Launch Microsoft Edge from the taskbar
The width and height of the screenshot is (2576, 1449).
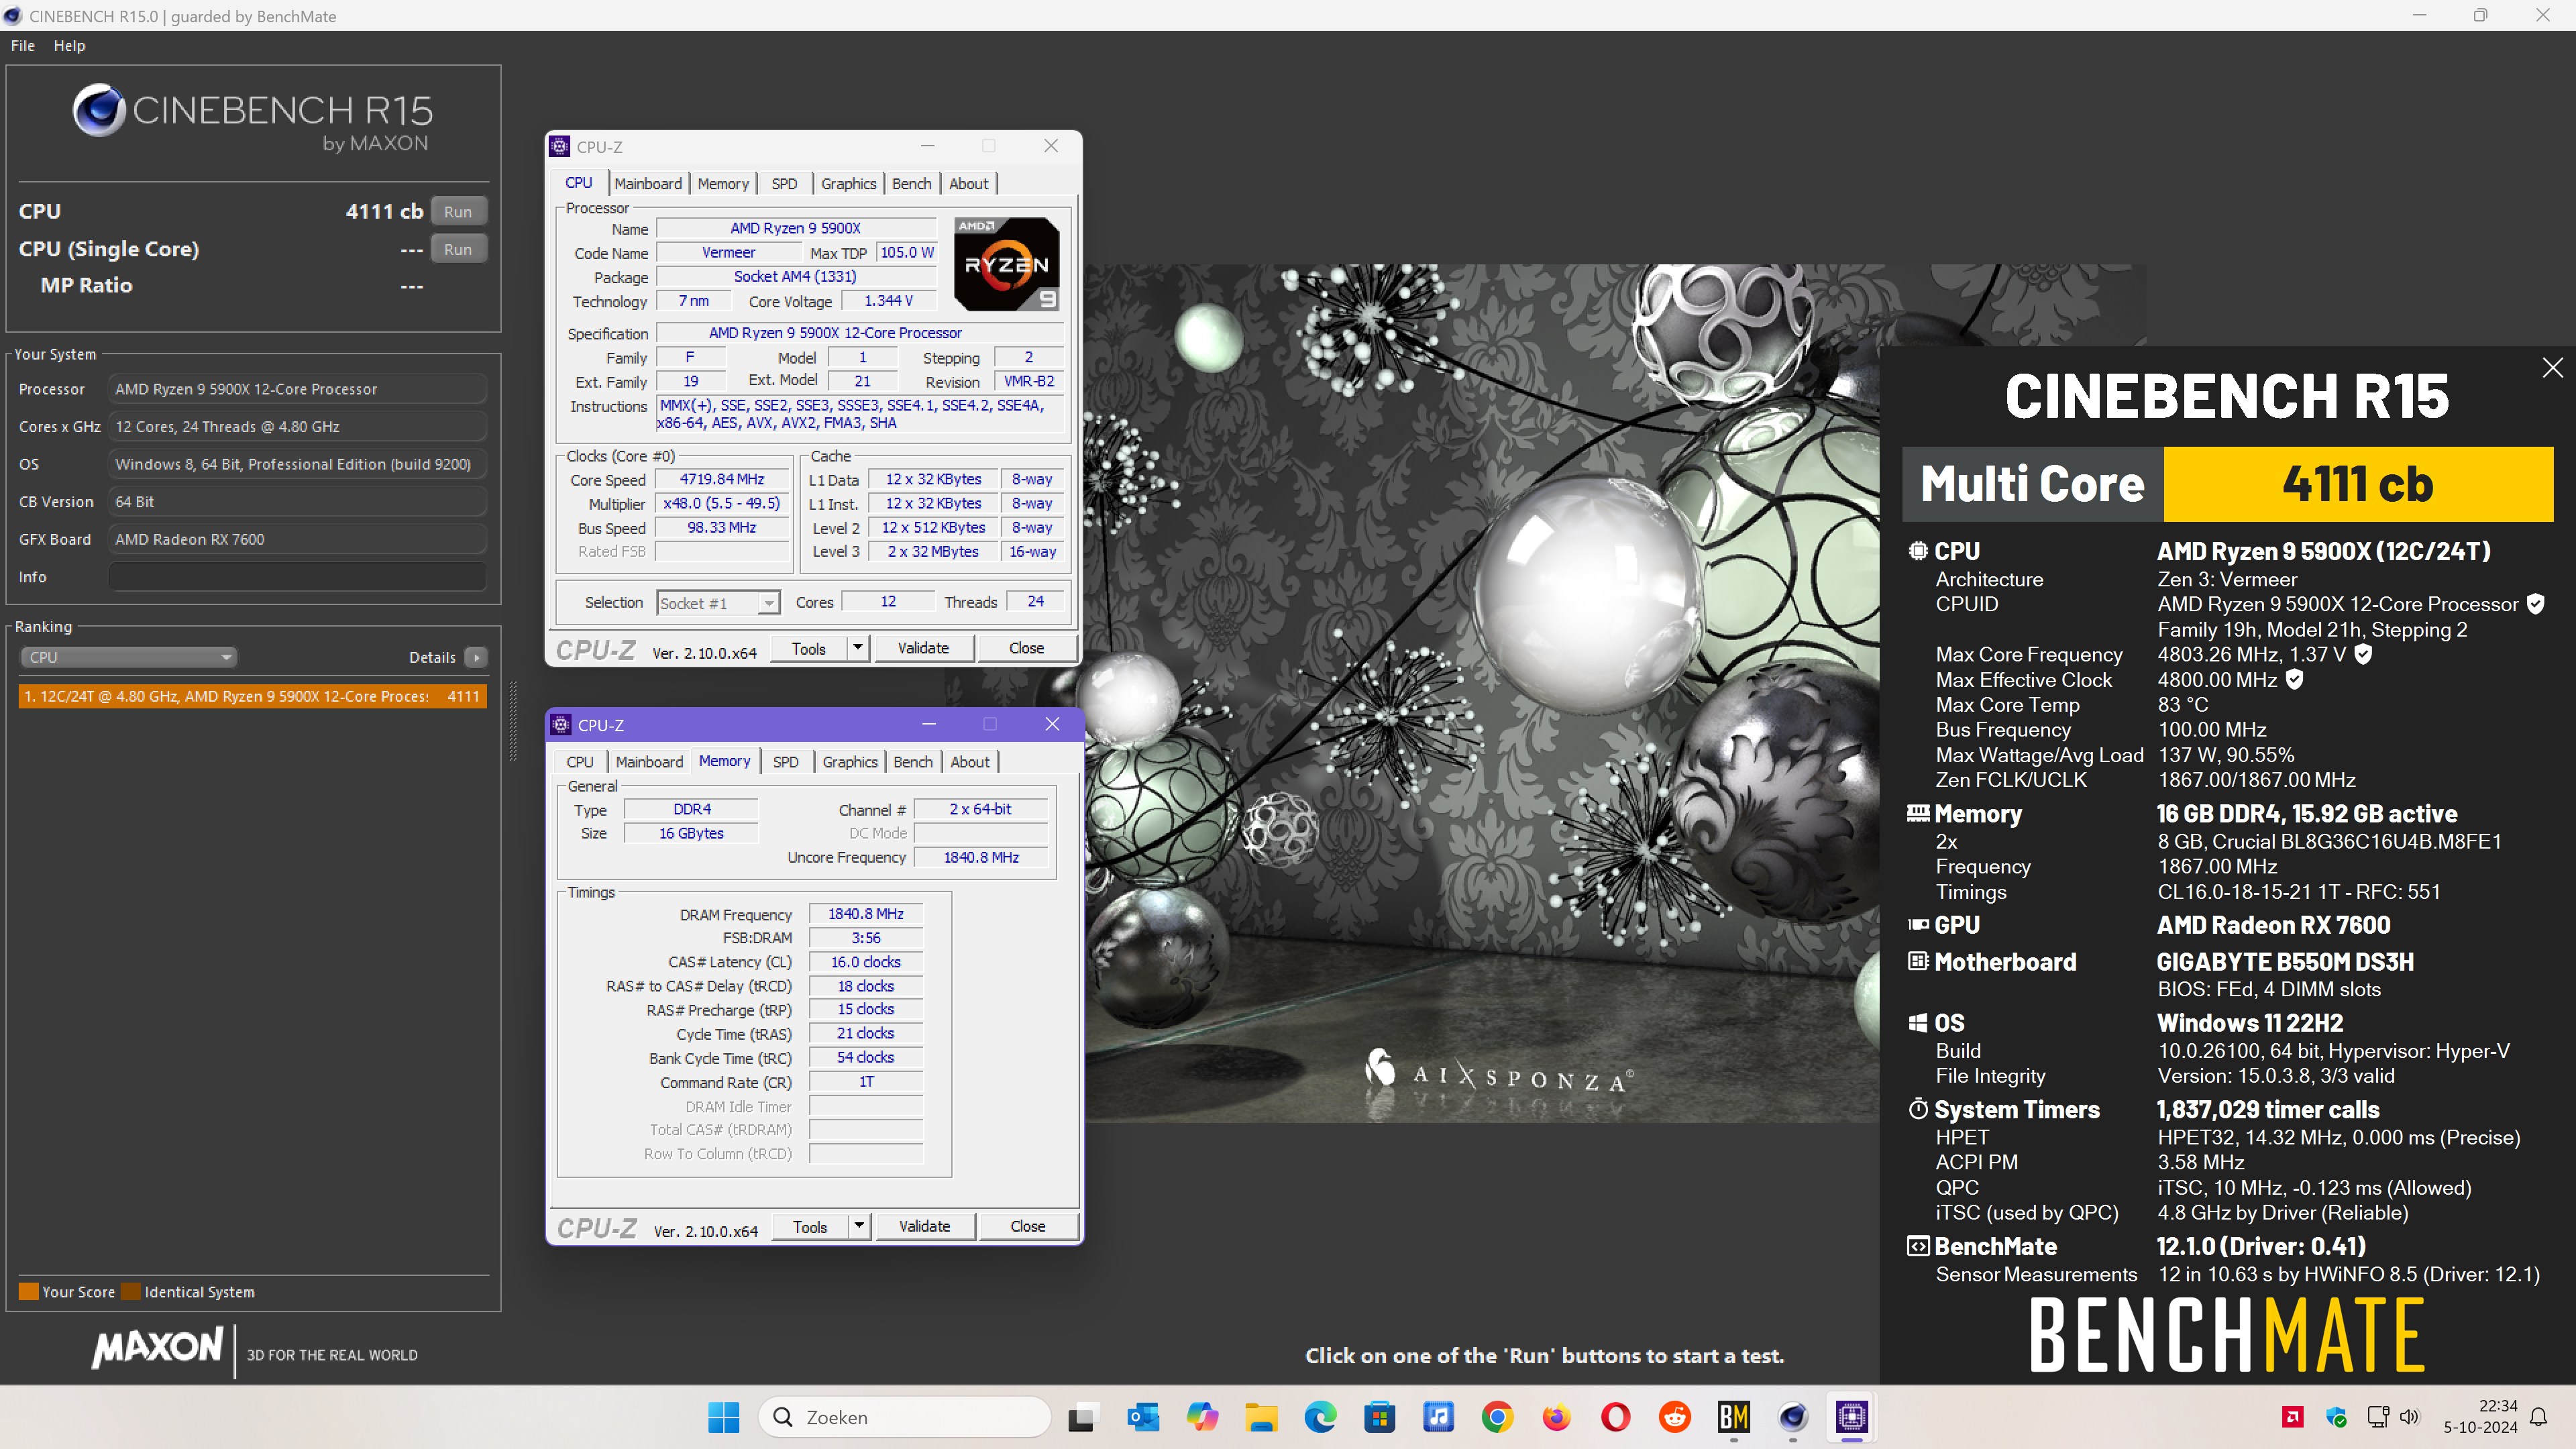coord(1320,1417)
